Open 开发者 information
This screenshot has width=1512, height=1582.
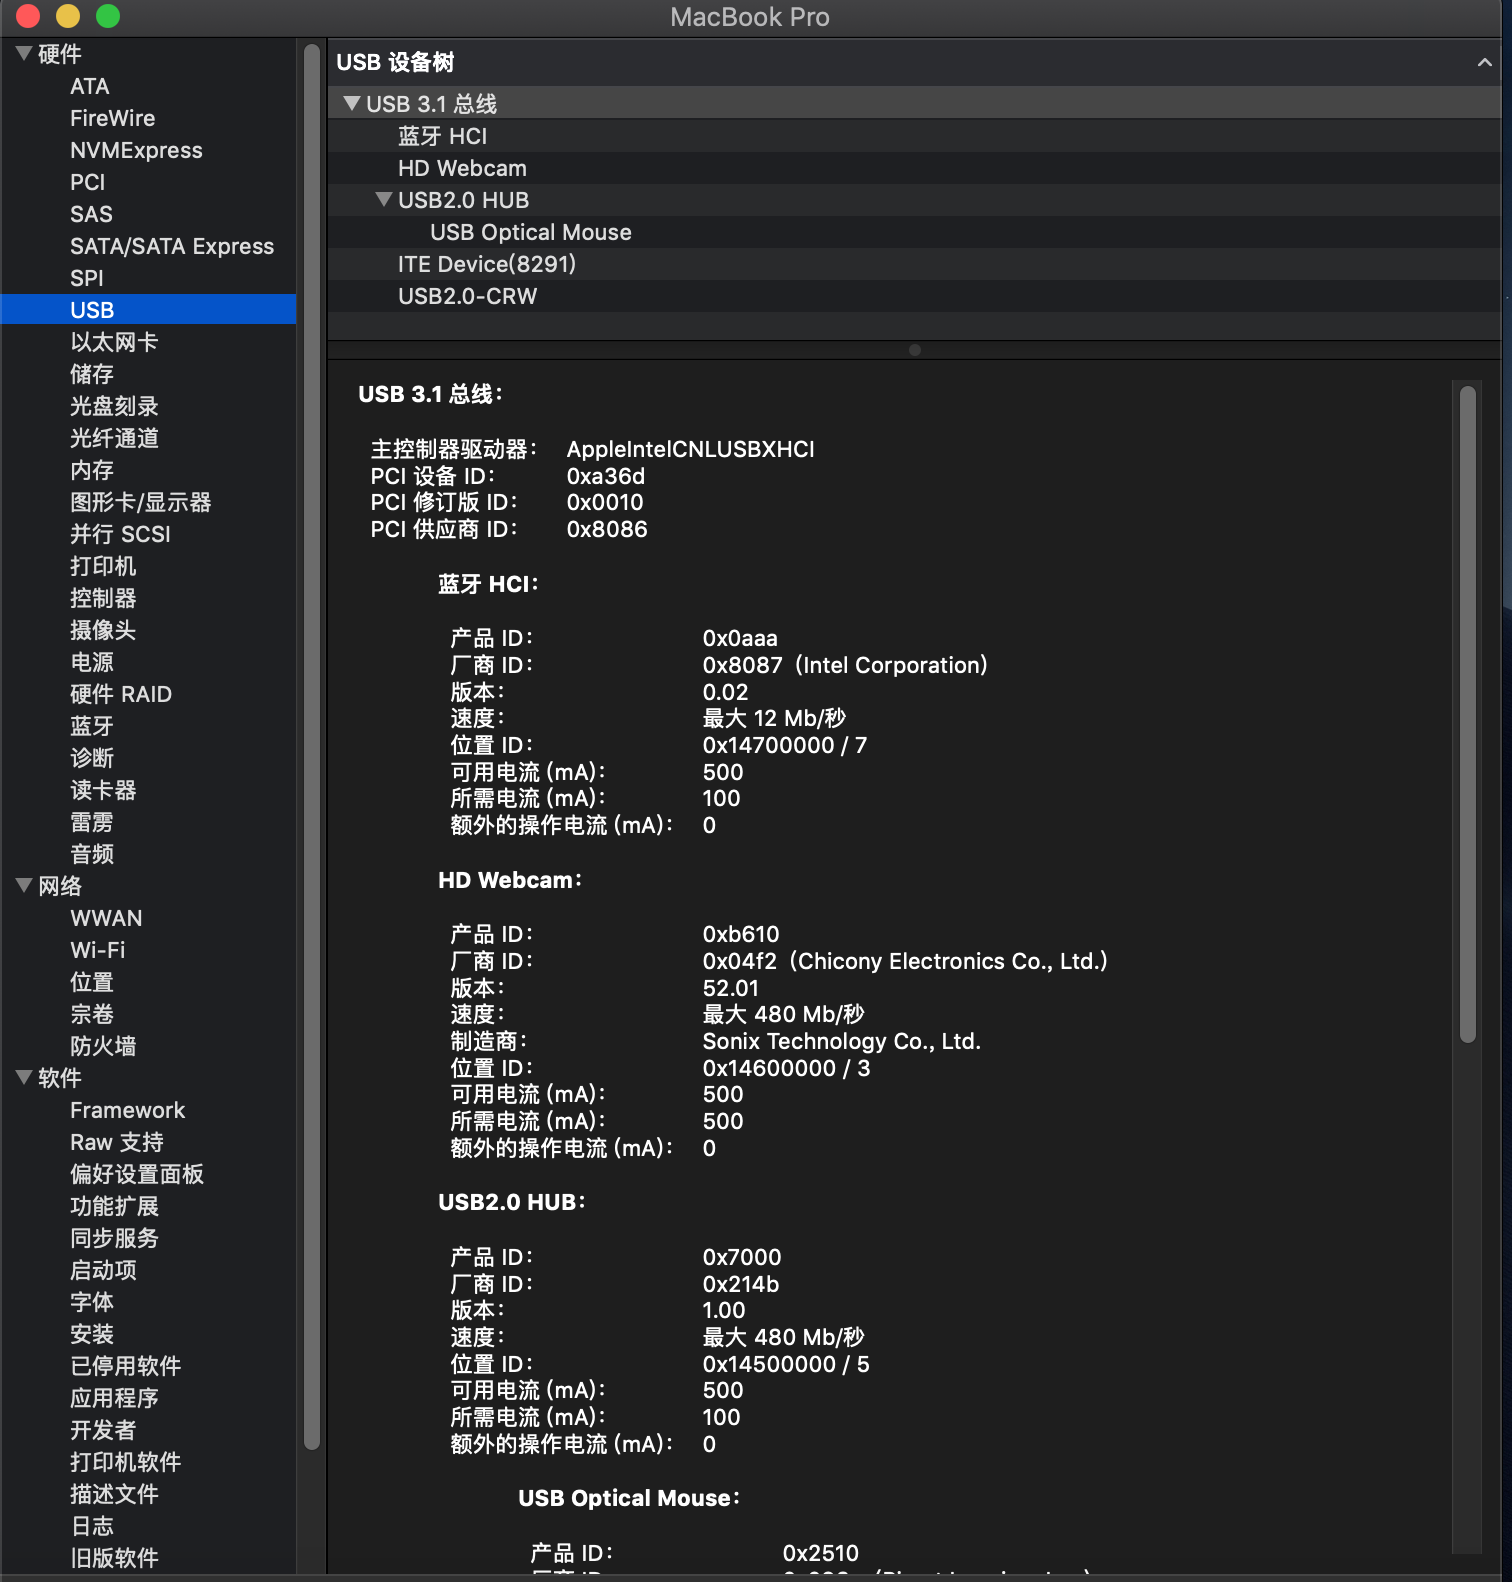coord(103,1430)
